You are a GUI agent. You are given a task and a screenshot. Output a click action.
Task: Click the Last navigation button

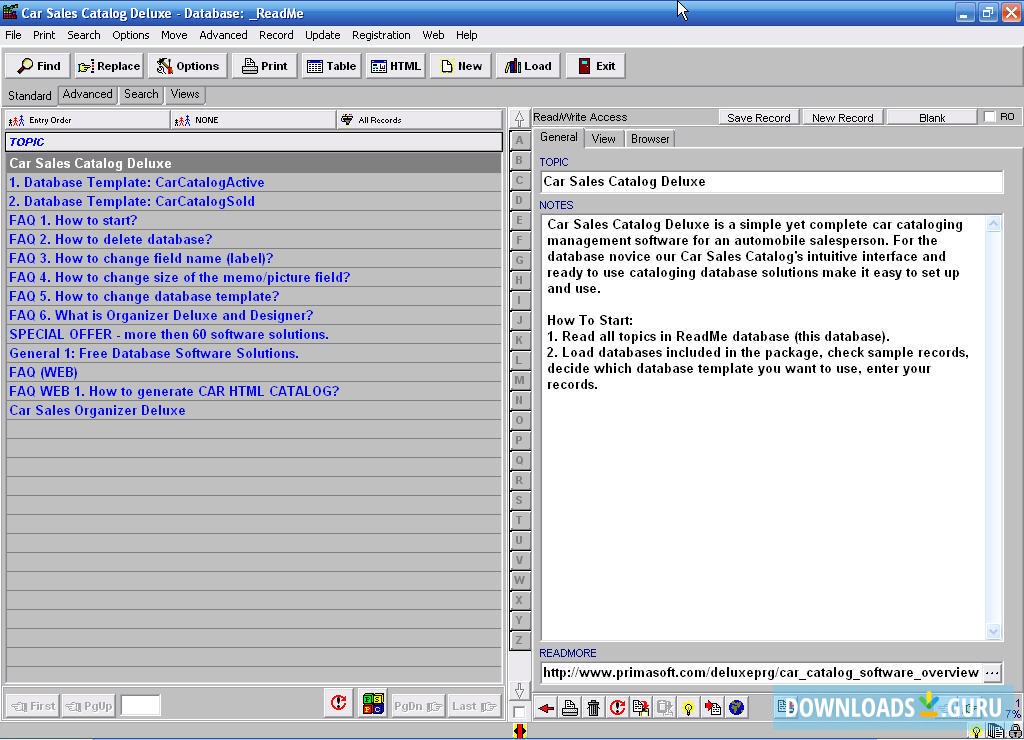click(473, 706)
